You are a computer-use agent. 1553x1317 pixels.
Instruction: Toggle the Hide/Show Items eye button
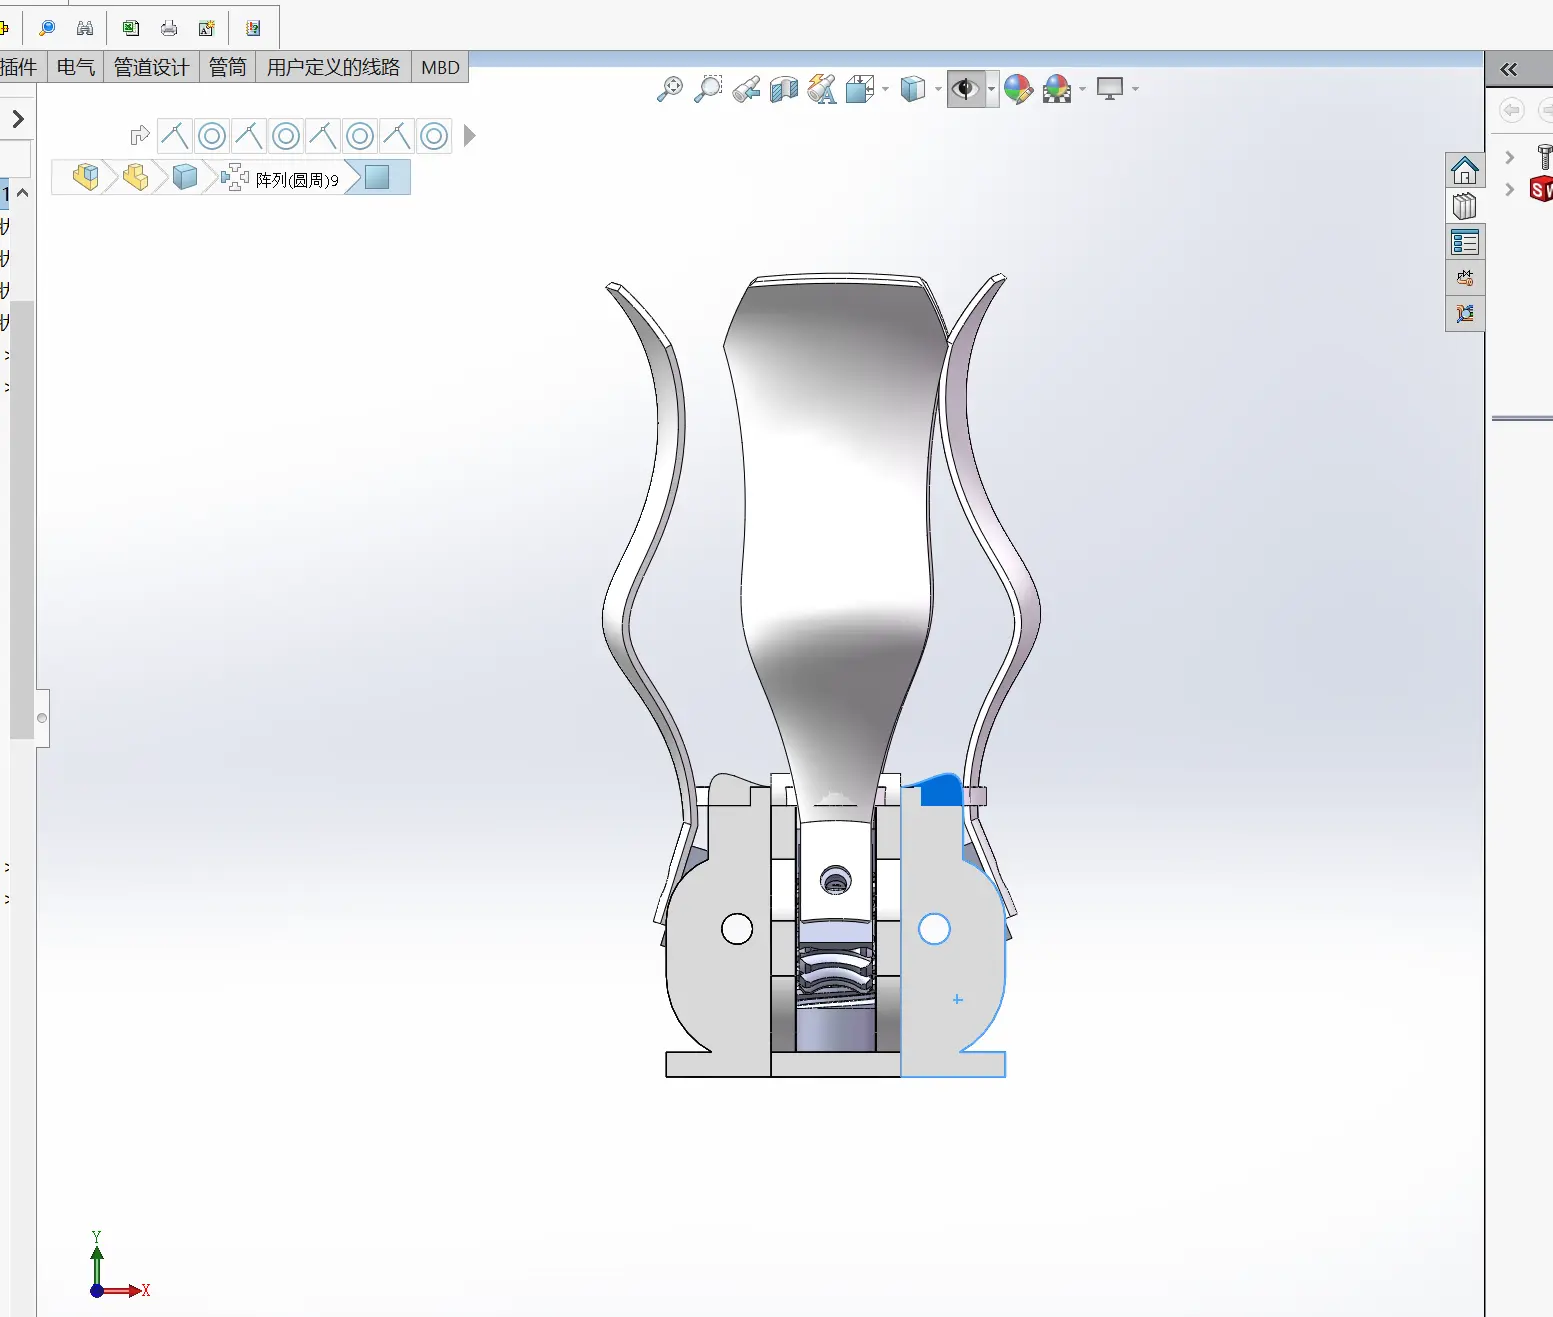pyautogui.click(x=965, y=89)
